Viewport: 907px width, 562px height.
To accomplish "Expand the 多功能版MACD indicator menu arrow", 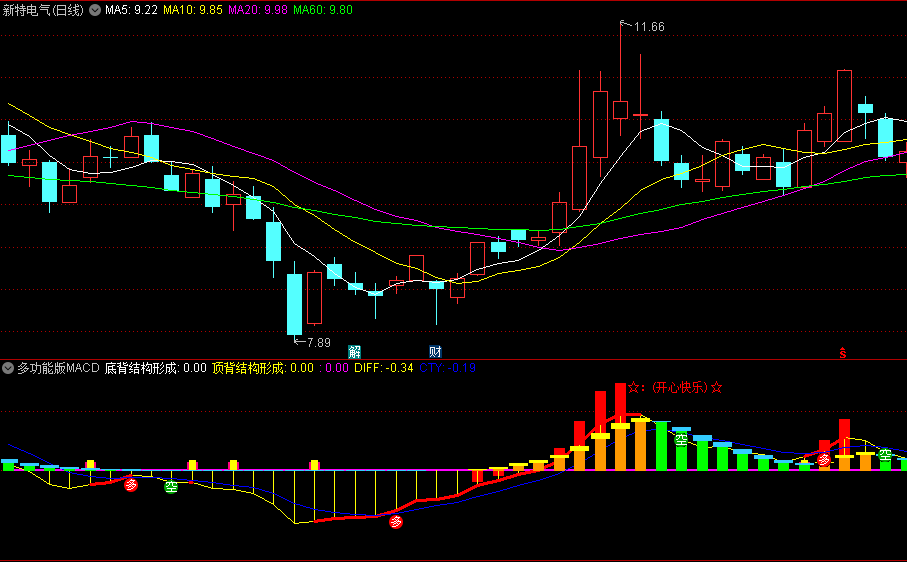I will click(x=8, y=368).
